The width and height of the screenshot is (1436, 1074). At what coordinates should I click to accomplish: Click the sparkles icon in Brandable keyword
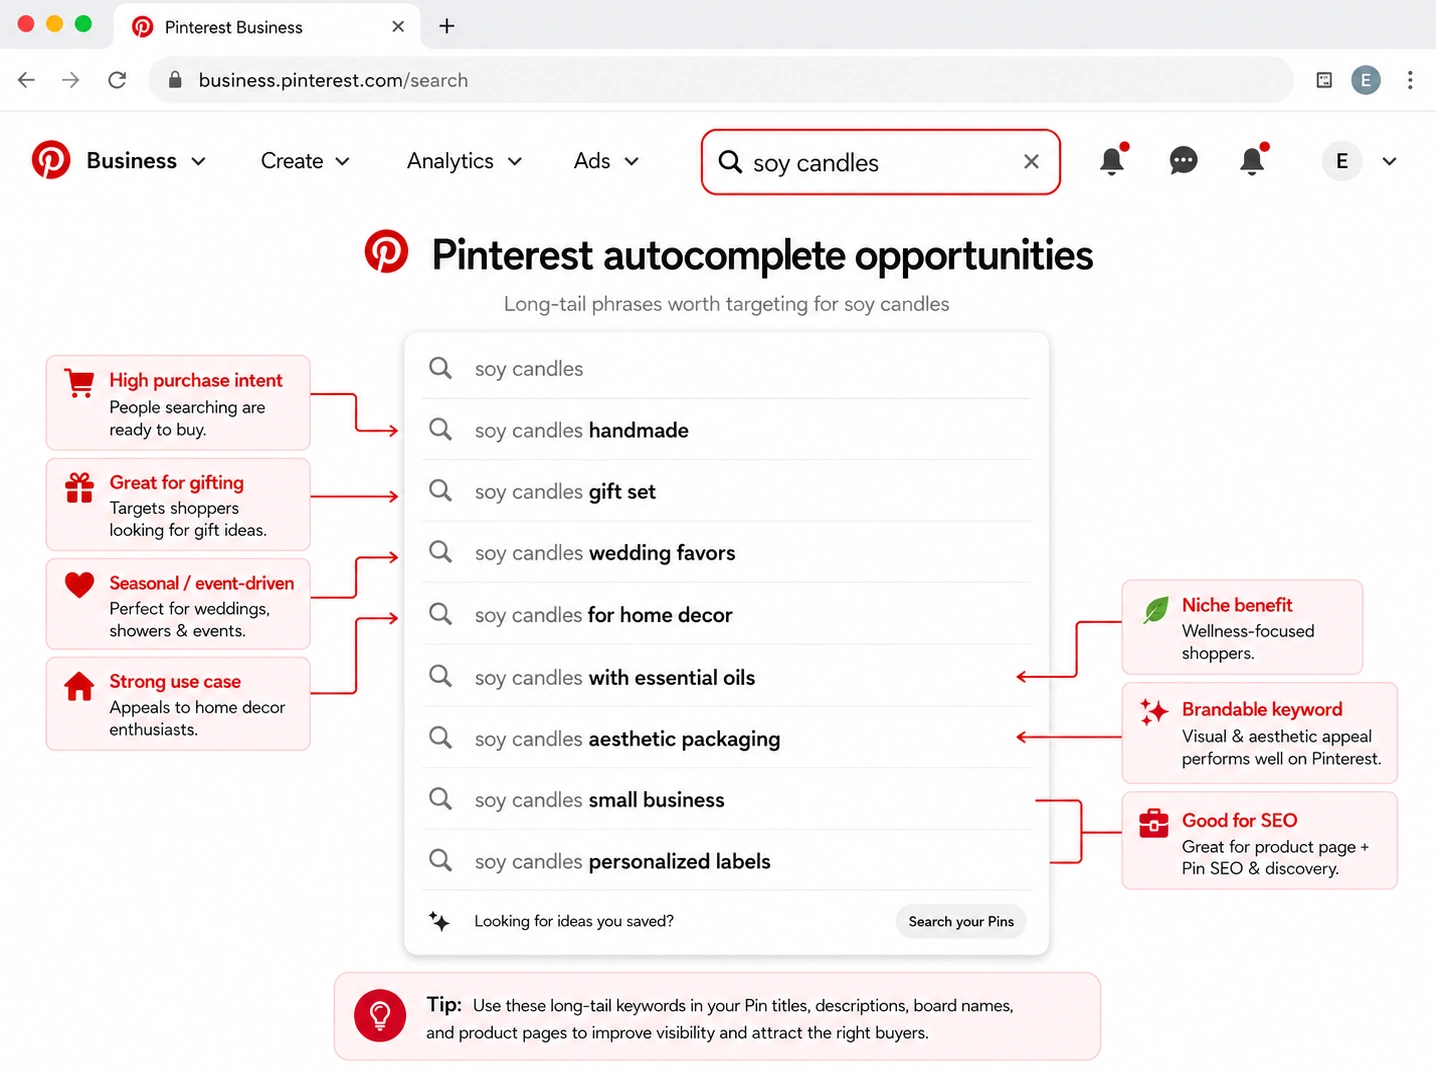1154,712
